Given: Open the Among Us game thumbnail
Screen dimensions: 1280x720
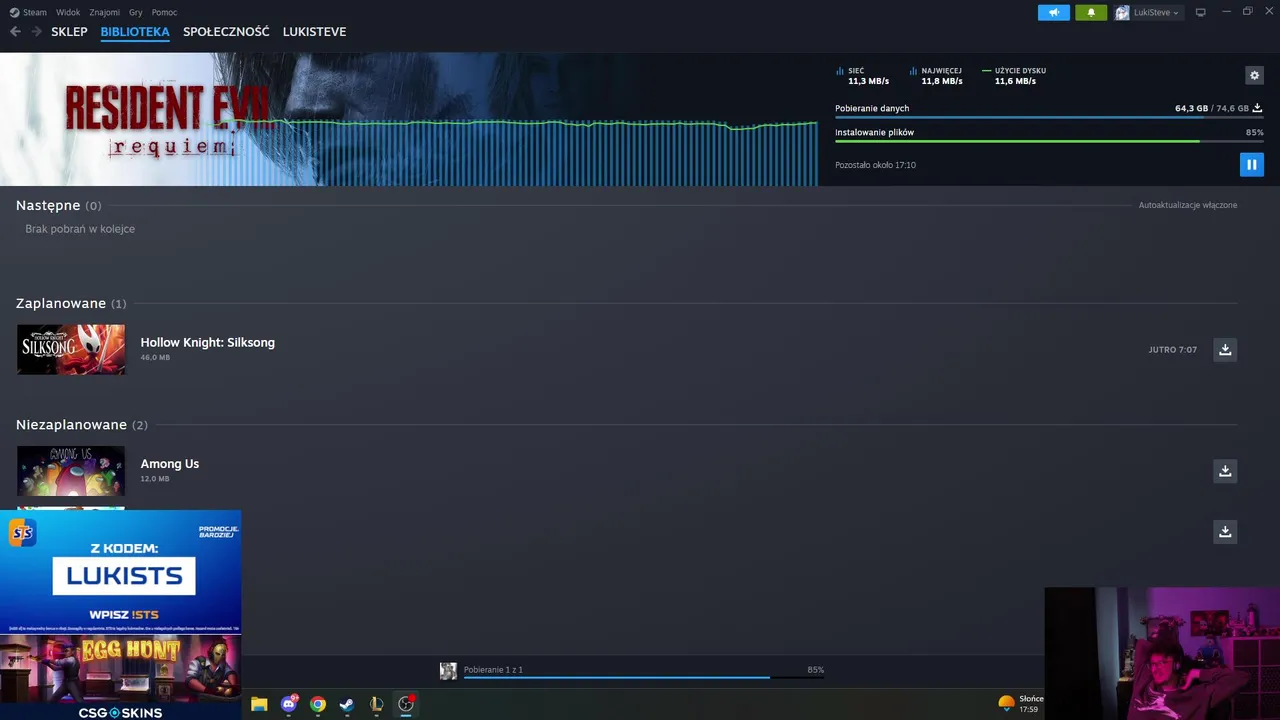Looking at the screenshot, I should pyautogui.click(x=71, y=470).
